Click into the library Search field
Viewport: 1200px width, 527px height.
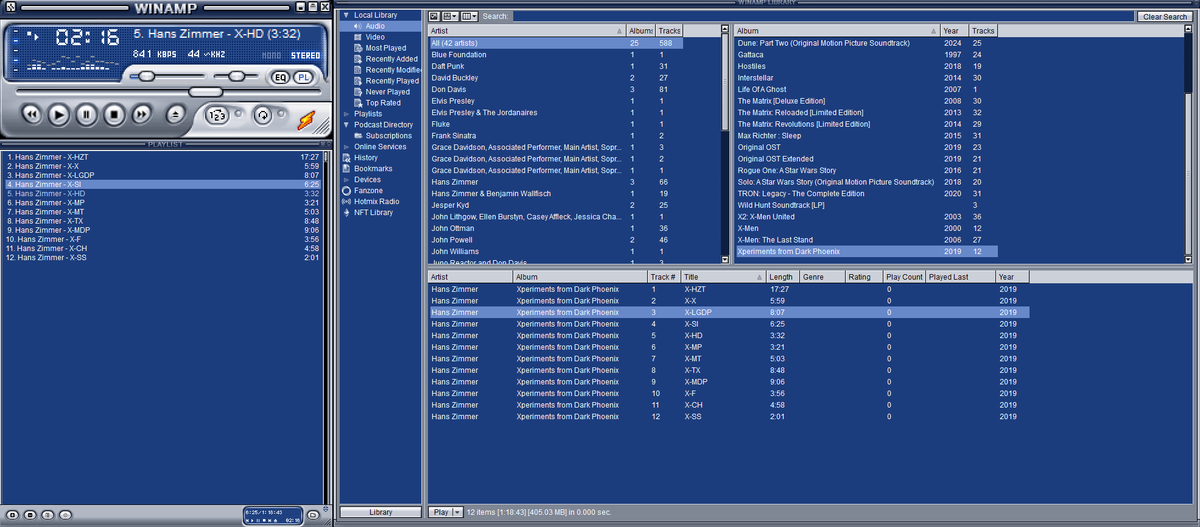coord(823,16)
